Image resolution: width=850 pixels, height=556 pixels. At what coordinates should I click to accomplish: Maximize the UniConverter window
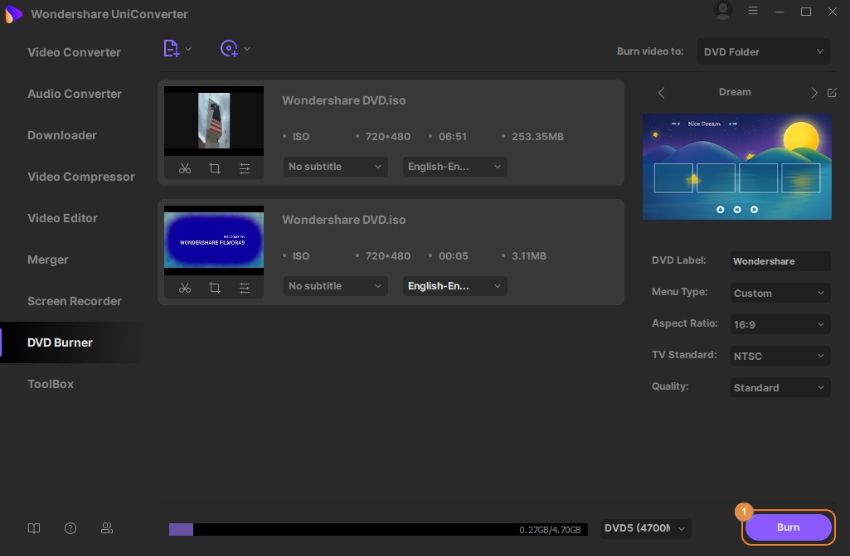(x=806, y=11)
